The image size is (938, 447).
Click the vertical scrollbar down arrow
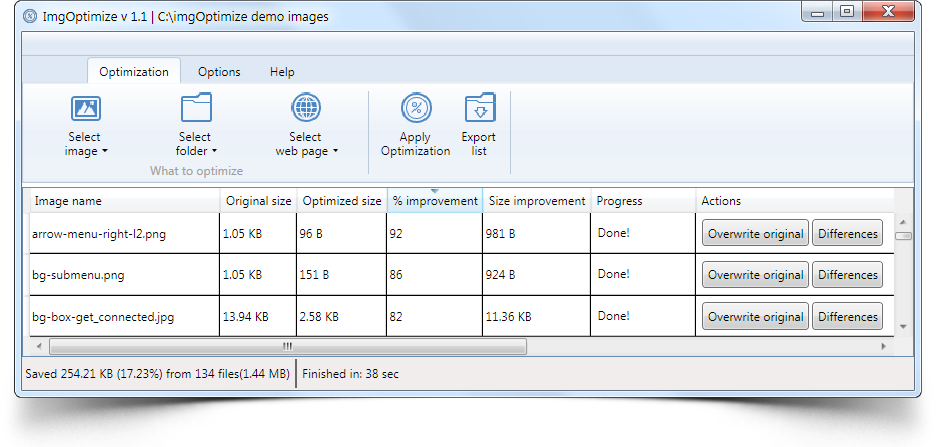903,327
